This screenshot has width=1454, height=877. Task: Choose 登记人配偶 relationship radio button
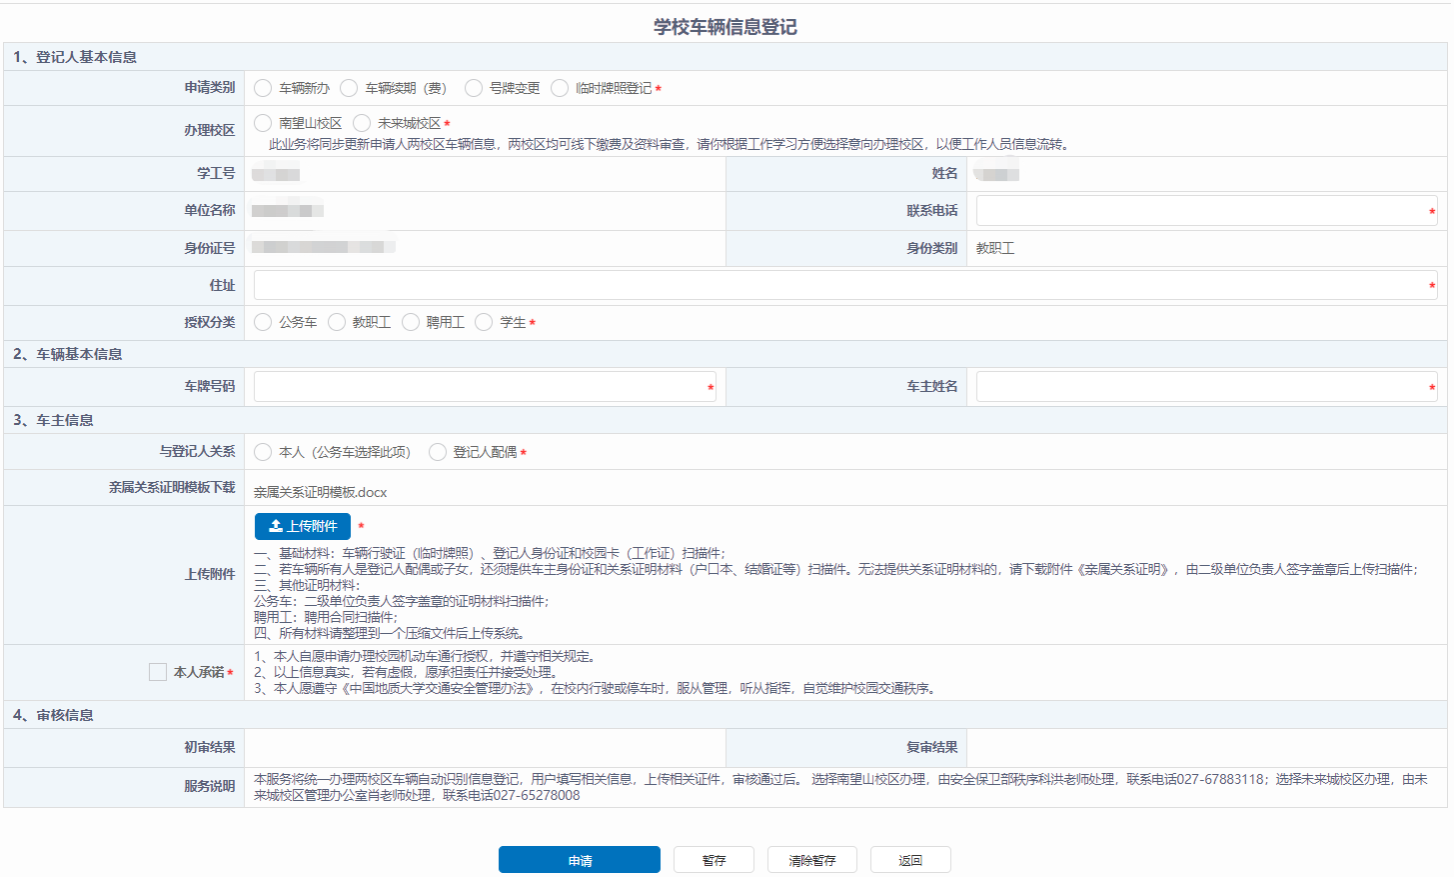click(x=437, y=452)
